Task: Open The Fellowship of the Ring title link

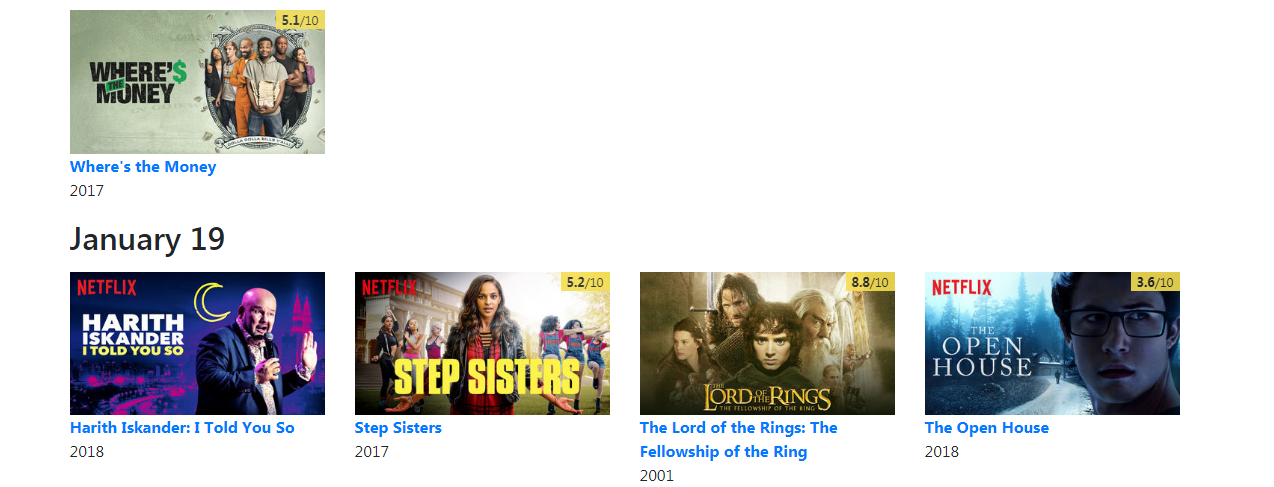Action: point(739,440)
